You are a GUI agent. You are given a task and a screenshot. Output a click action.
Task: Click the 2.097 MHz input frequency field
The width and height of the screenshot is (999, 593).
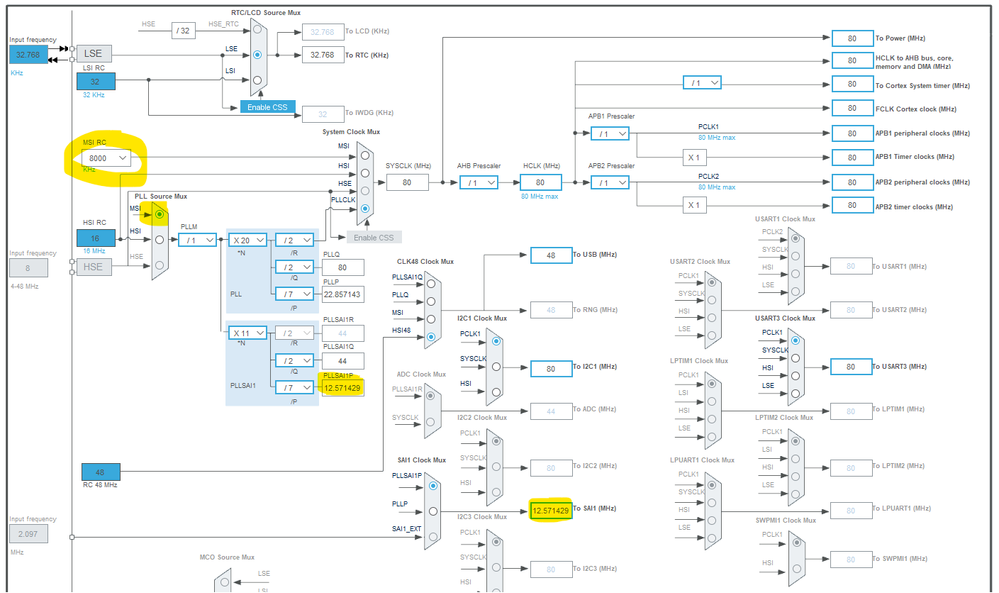(28, 534)
